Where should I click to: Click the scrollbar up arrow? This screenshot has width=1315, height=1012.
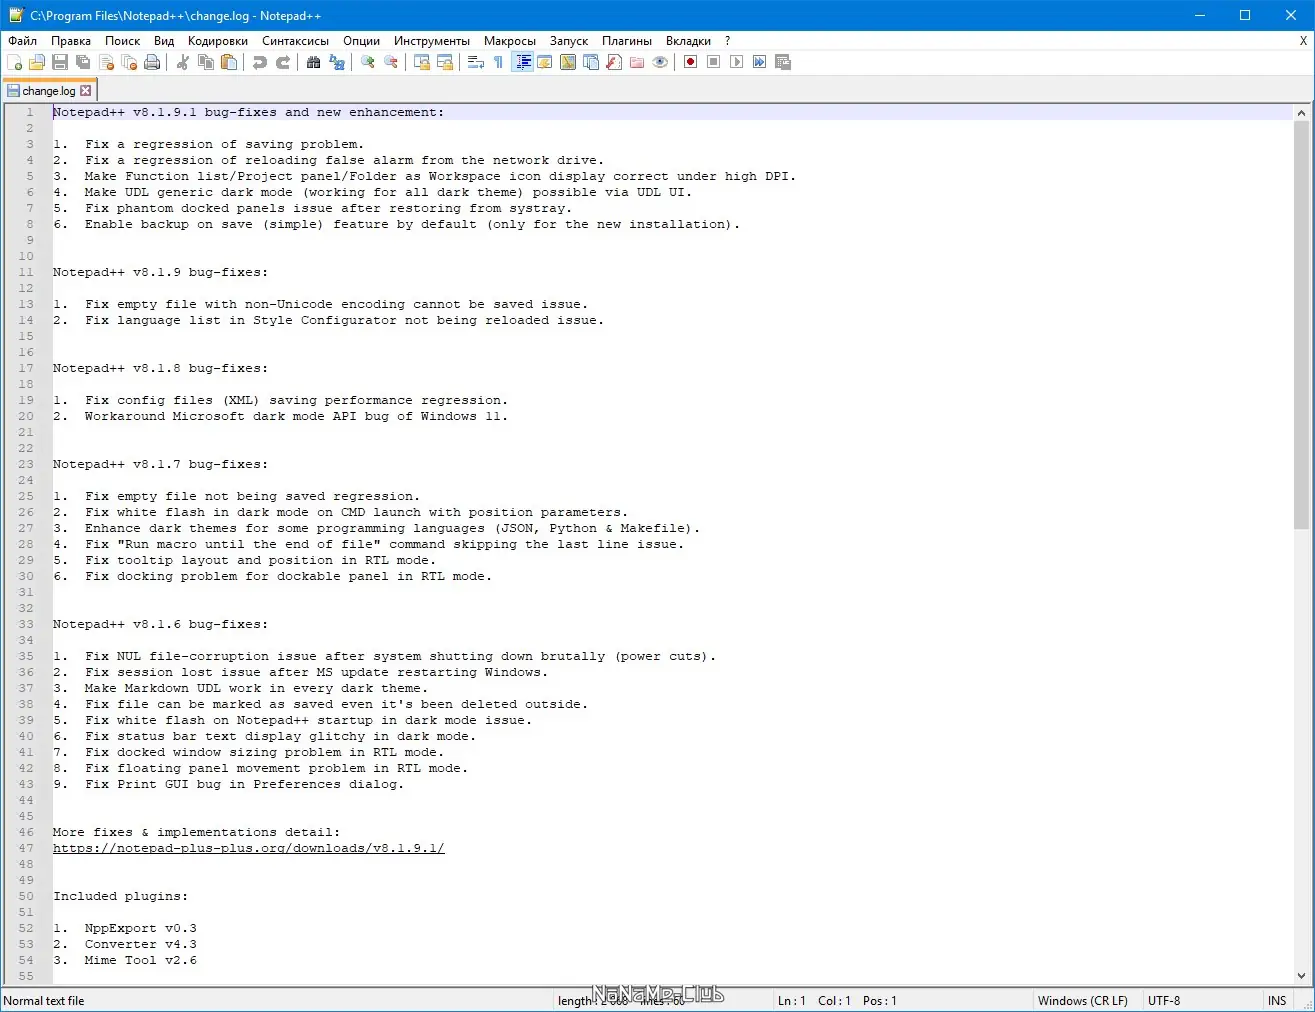[x=1301, y=113]
